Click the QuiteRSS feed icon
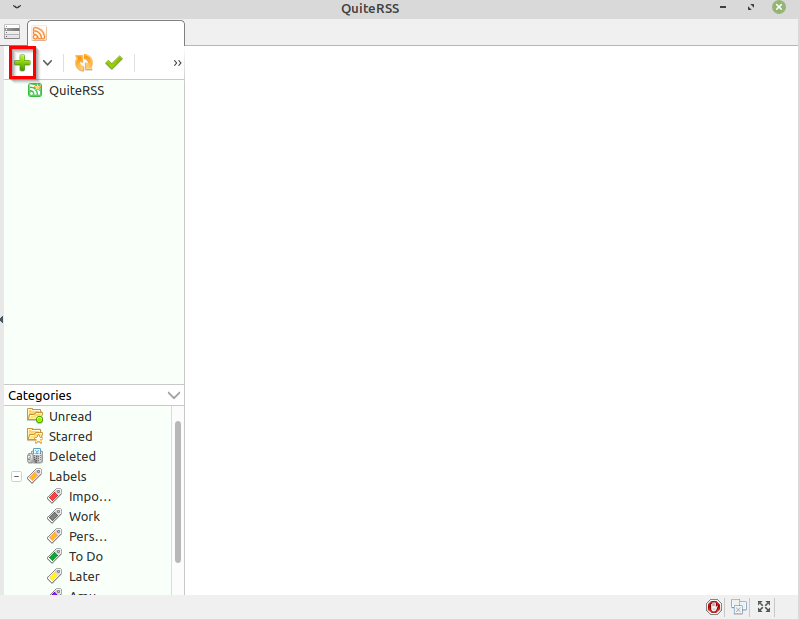This screenshot has width=800, height=620. (35, 90)
